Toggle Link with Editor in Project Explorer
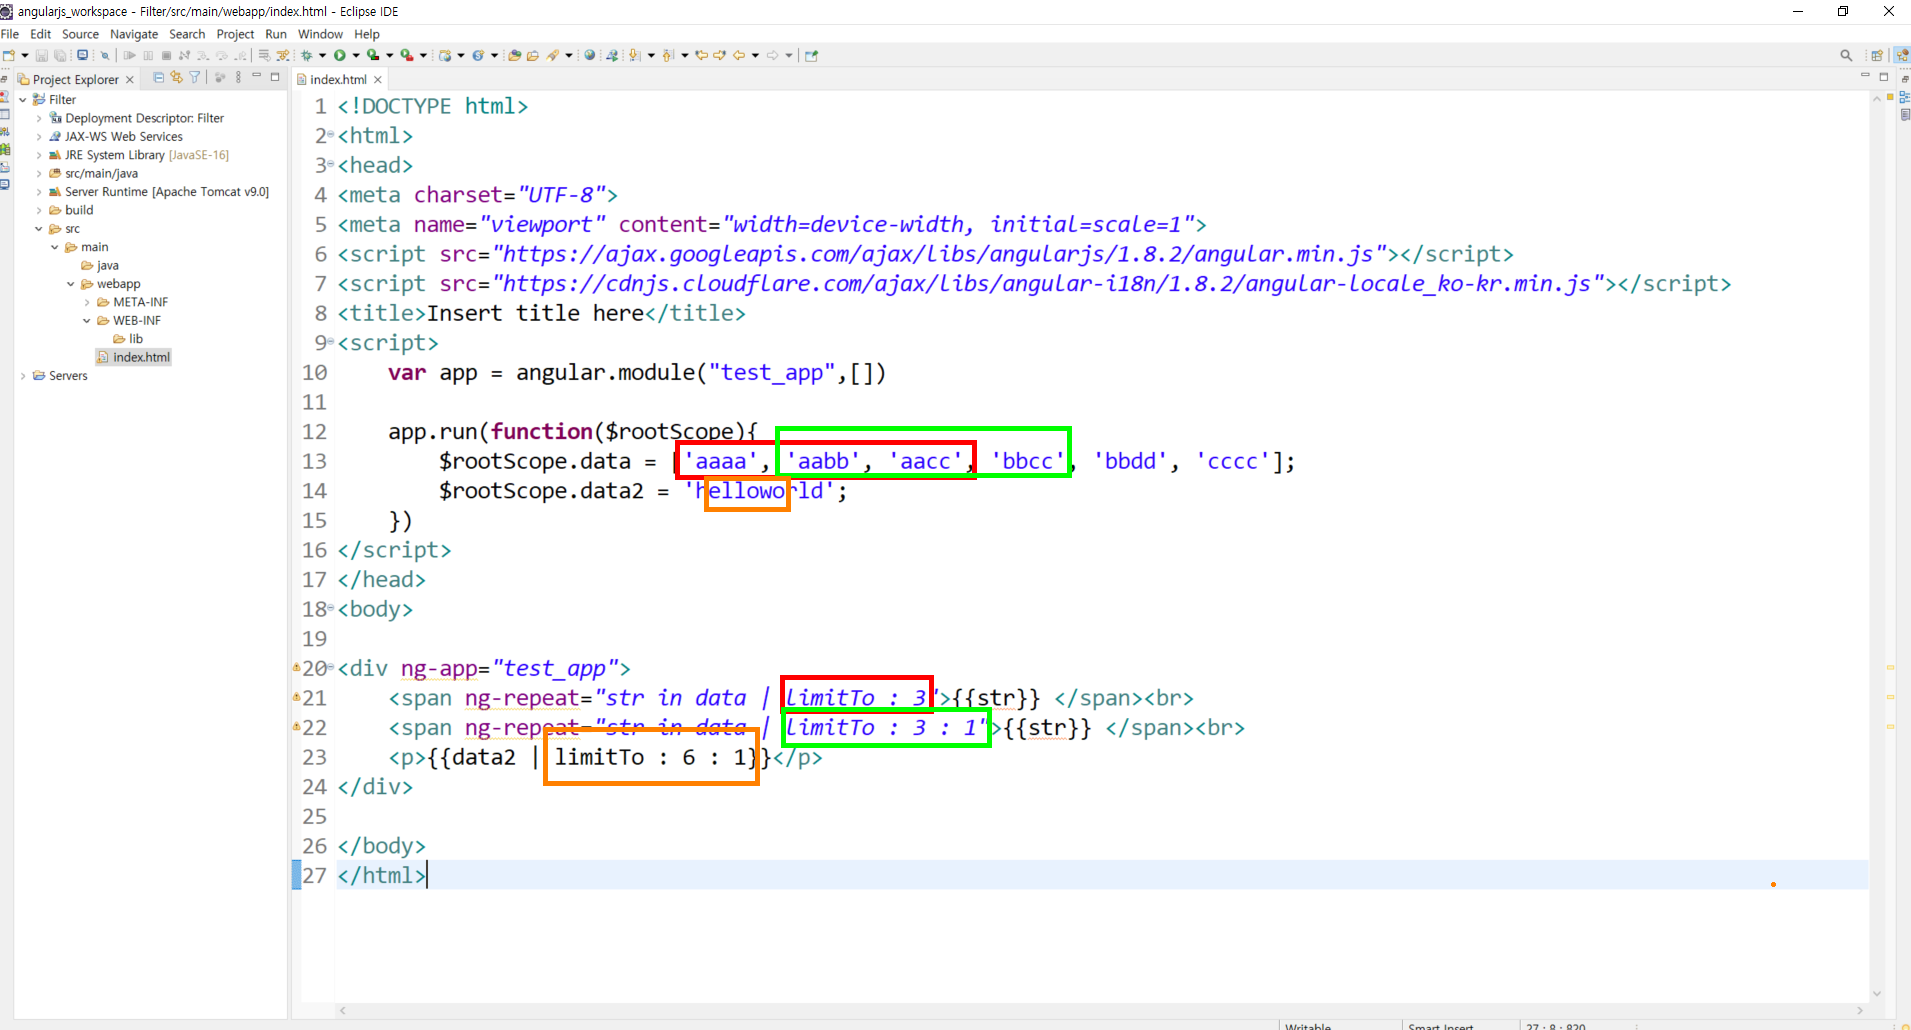The width and height of the screenshot is (1911, 1030). click(x=176, y=77)
